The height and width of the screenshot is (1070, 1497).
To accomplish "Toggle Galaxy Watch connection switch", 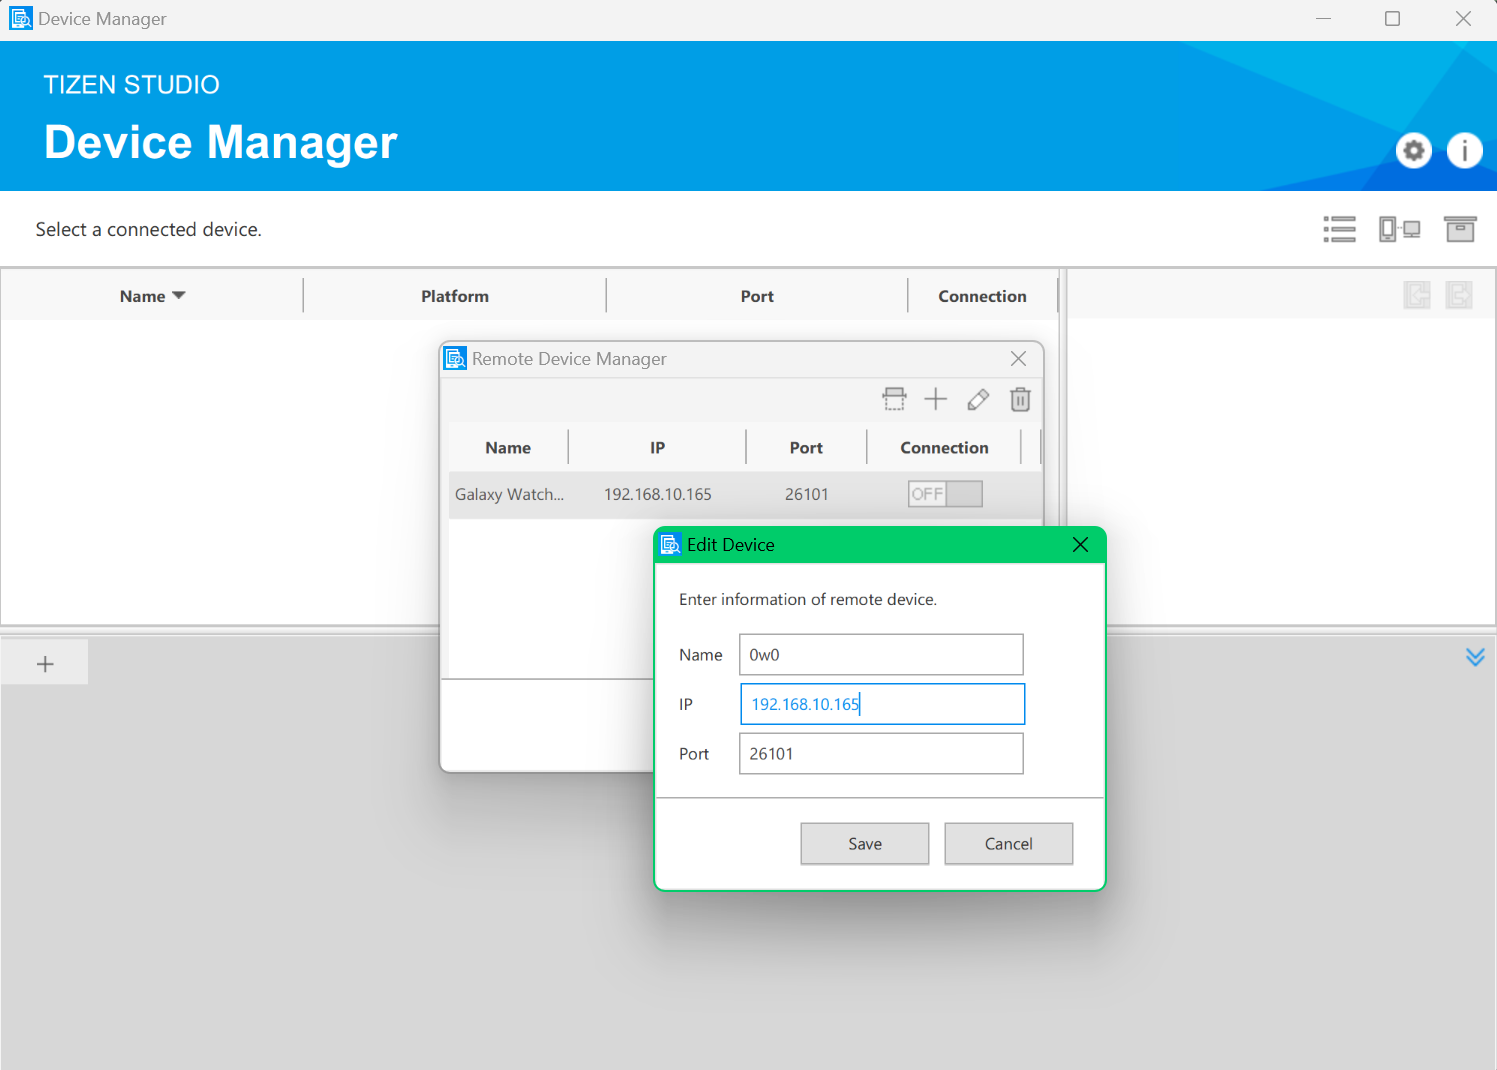I will (x=945, y=494).
